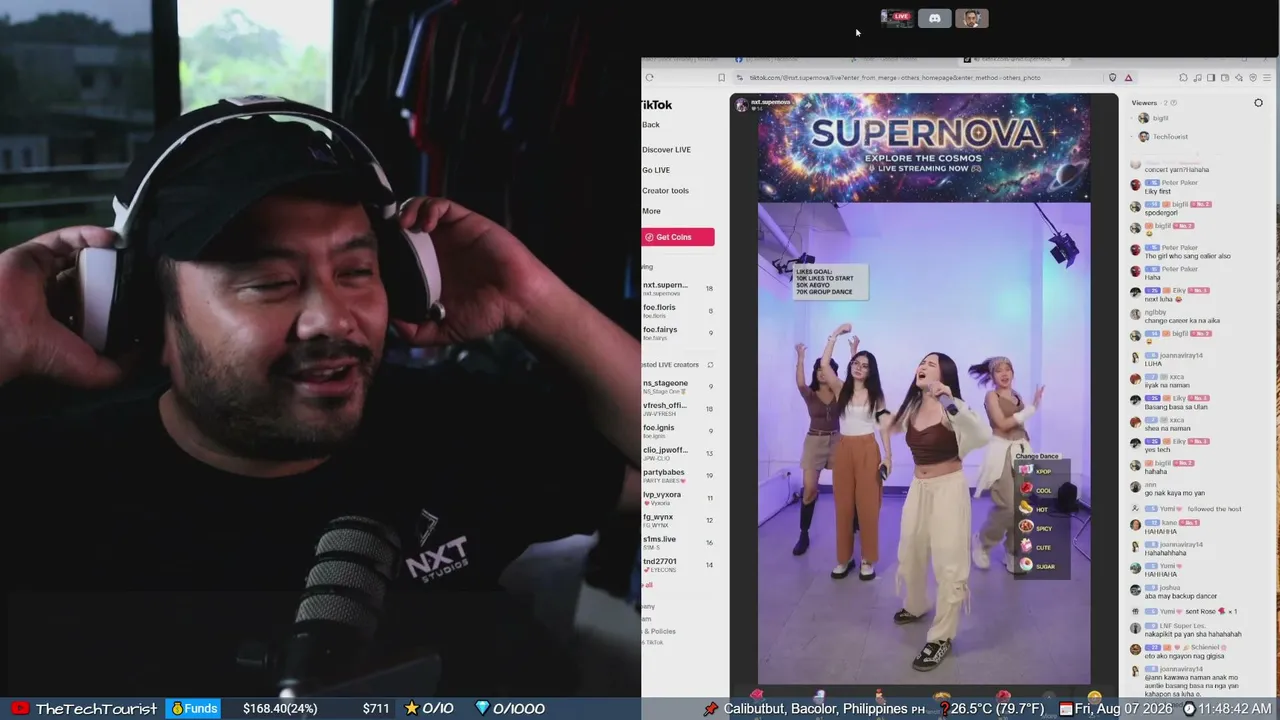Click the nxt.supernova host avatar
This screenshot has height=720, width=1280.
click(742, 104)
